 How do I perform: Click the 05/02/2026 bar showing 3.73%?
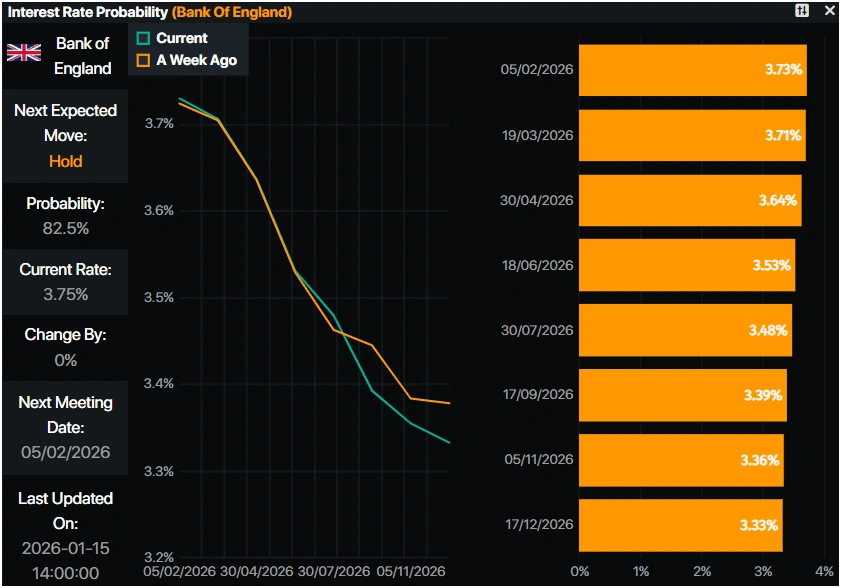click(692, 70)
